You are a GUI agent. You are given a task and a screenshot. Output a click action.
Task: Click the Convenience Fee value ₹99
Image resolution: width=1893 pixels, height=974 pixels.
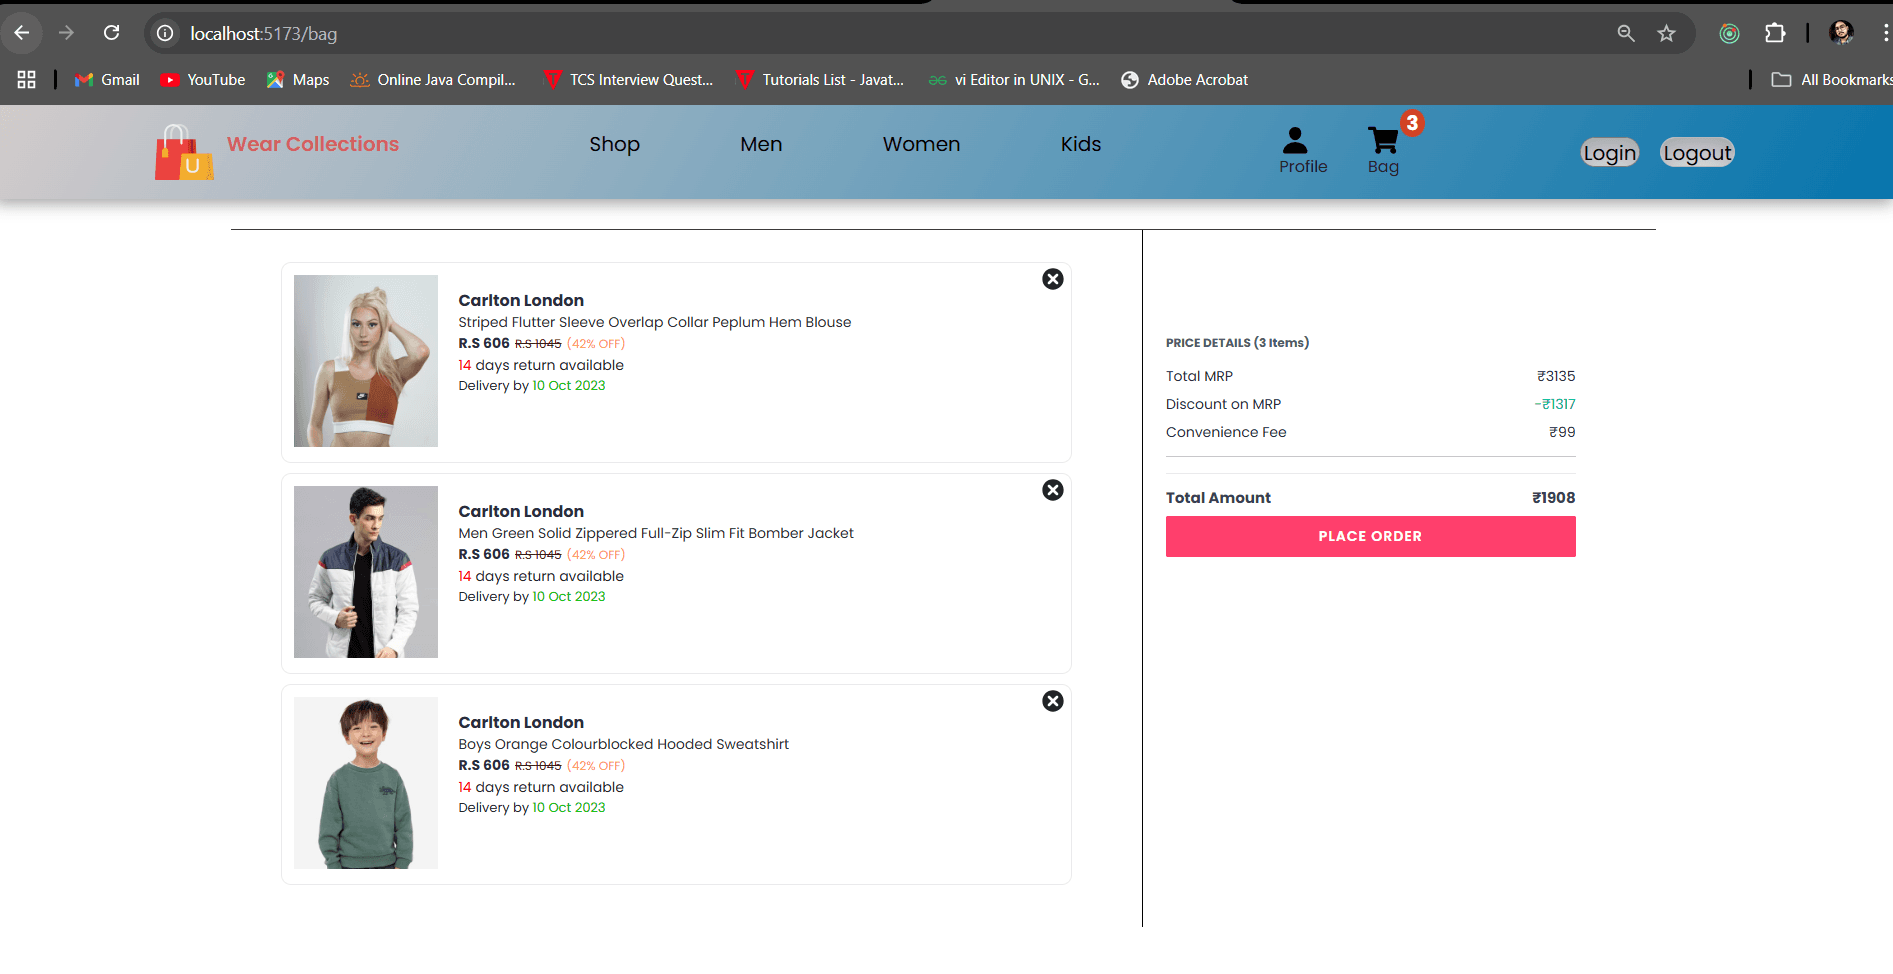[x=1562, y=432]
